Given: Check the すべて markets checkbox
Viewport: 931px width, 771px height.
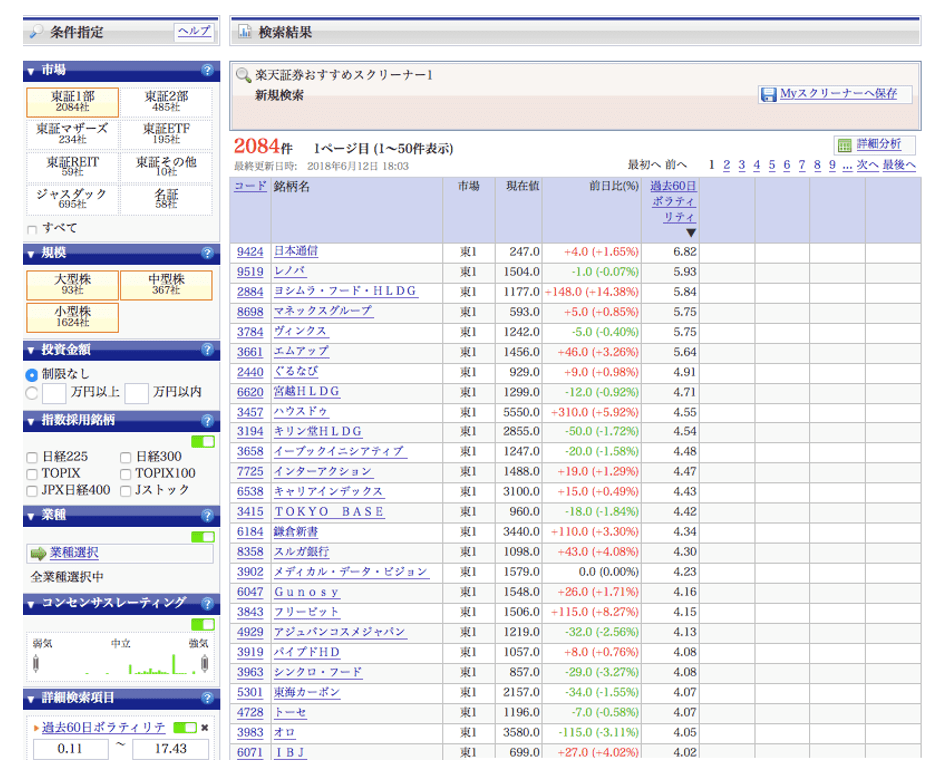Looking at the screenshot, I should click(x=33, y=229).
